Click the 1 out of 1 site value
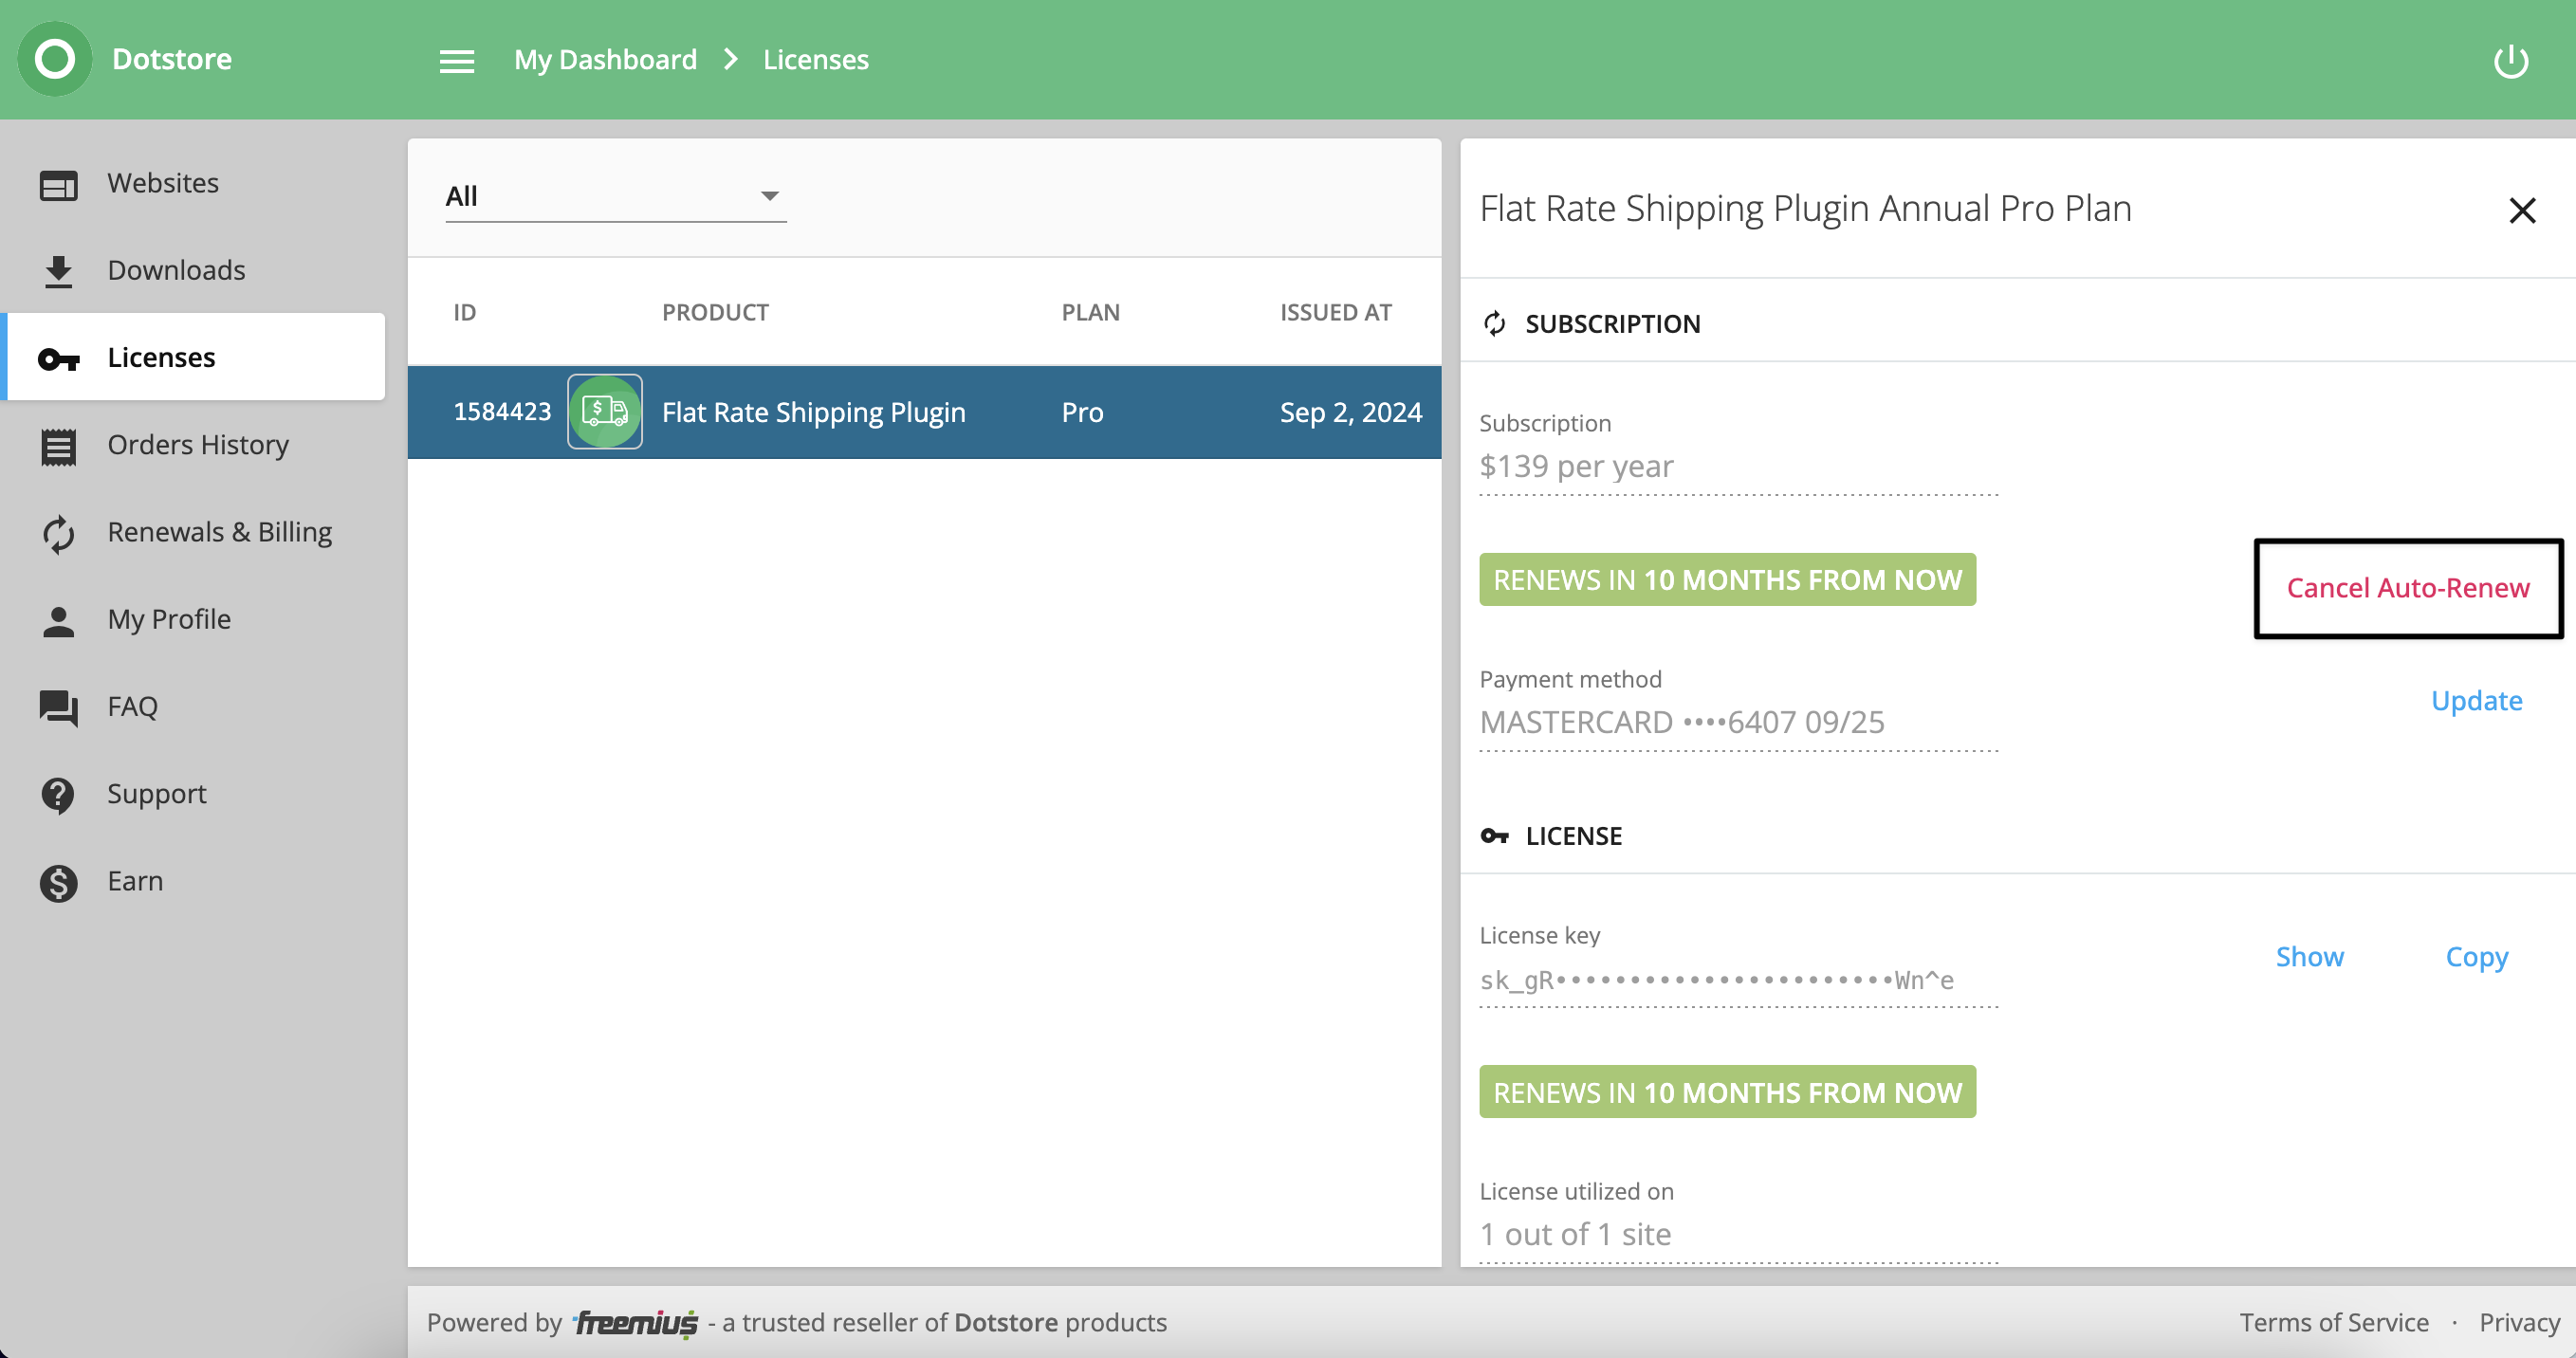 (1738, 1234)
